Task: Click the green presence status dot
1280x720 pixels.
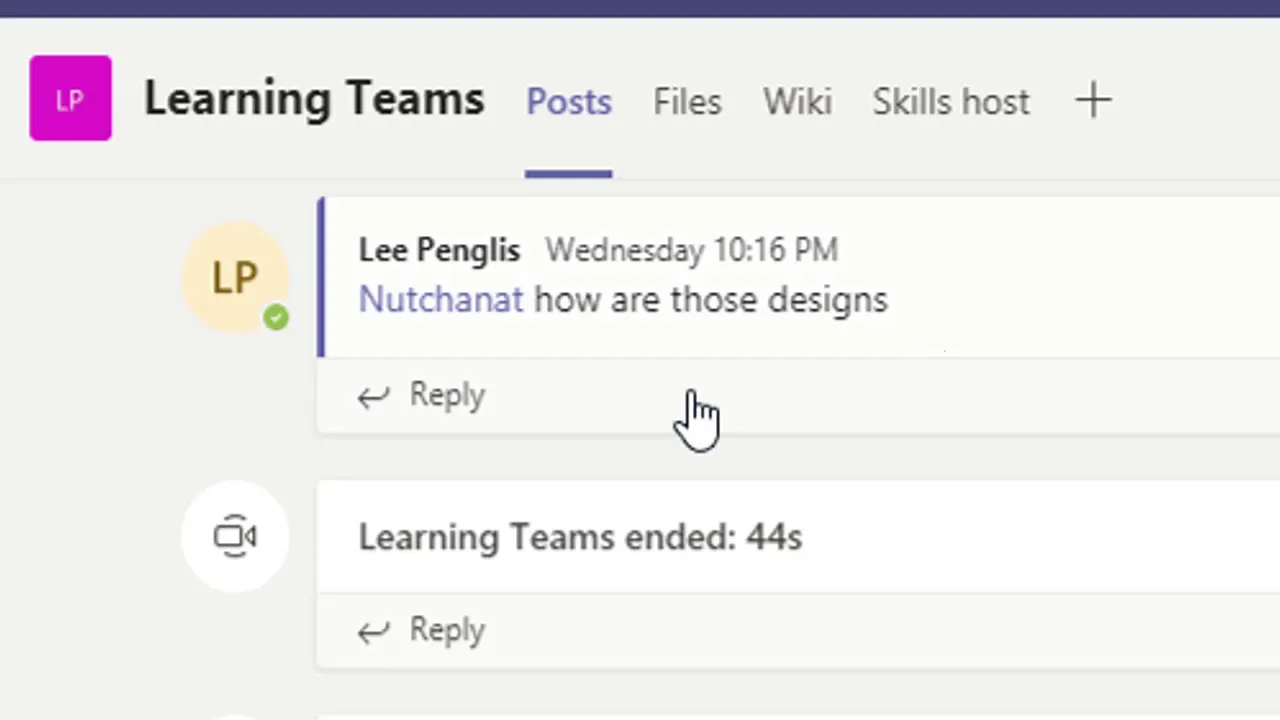Action: tap(276, 318)
